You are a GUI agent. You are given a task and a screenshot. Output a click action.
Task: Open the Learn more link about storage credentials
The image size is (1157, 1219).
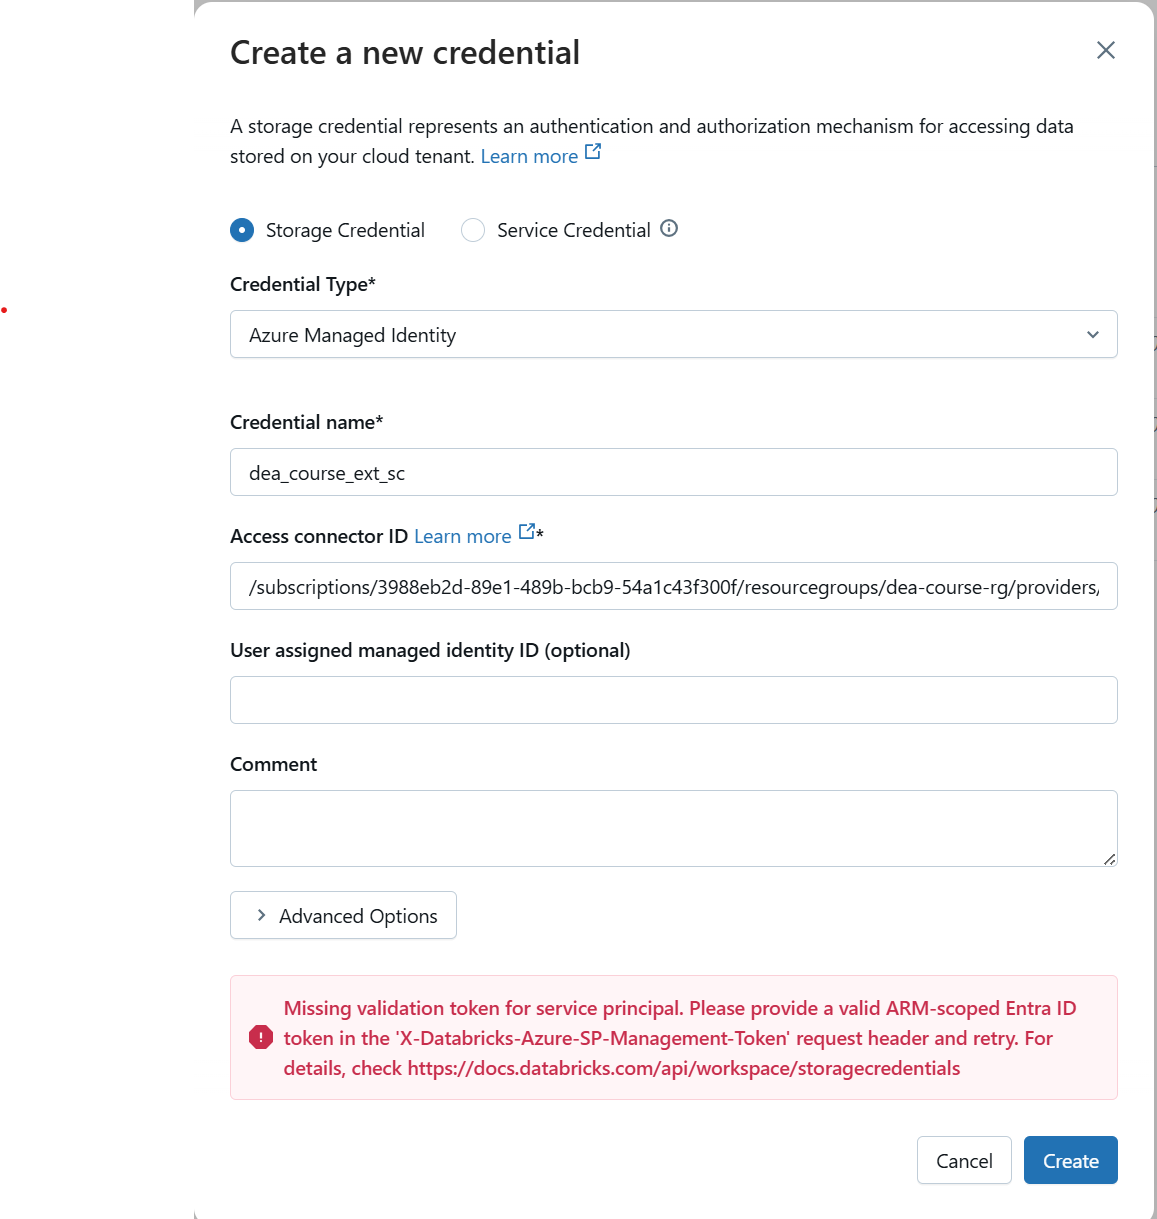pos(529,156)
